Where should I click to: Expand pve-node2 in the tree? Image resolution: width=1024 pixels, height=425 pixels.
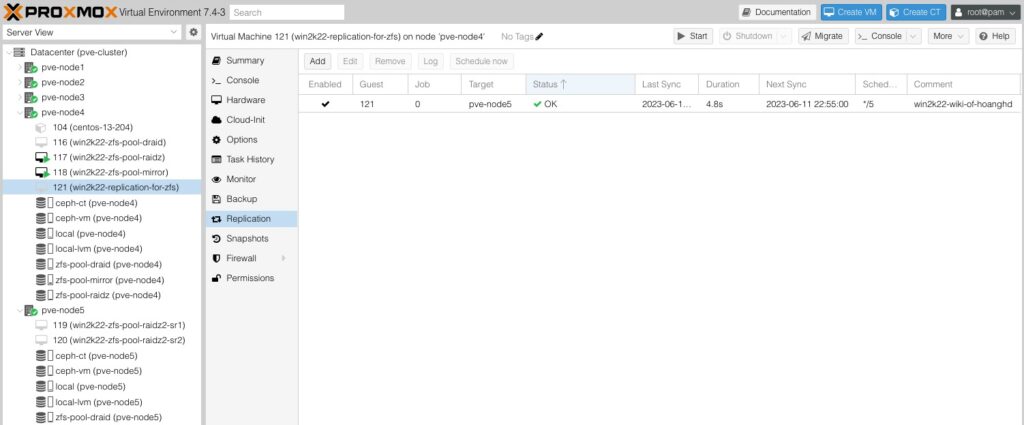[x=20, y=82]
